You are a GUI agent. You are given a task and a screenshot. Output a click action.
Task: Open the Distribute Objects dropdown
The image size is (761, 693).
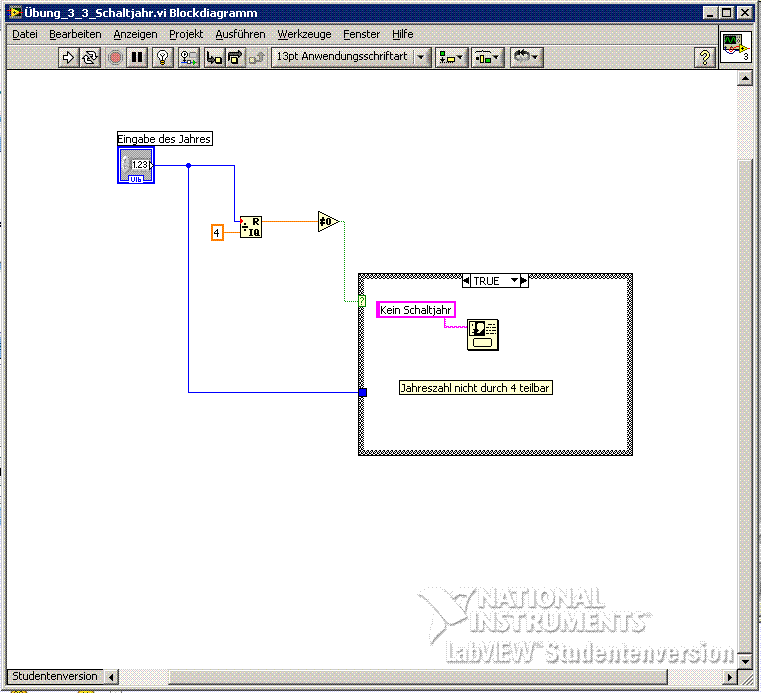(x=488, y=57)
